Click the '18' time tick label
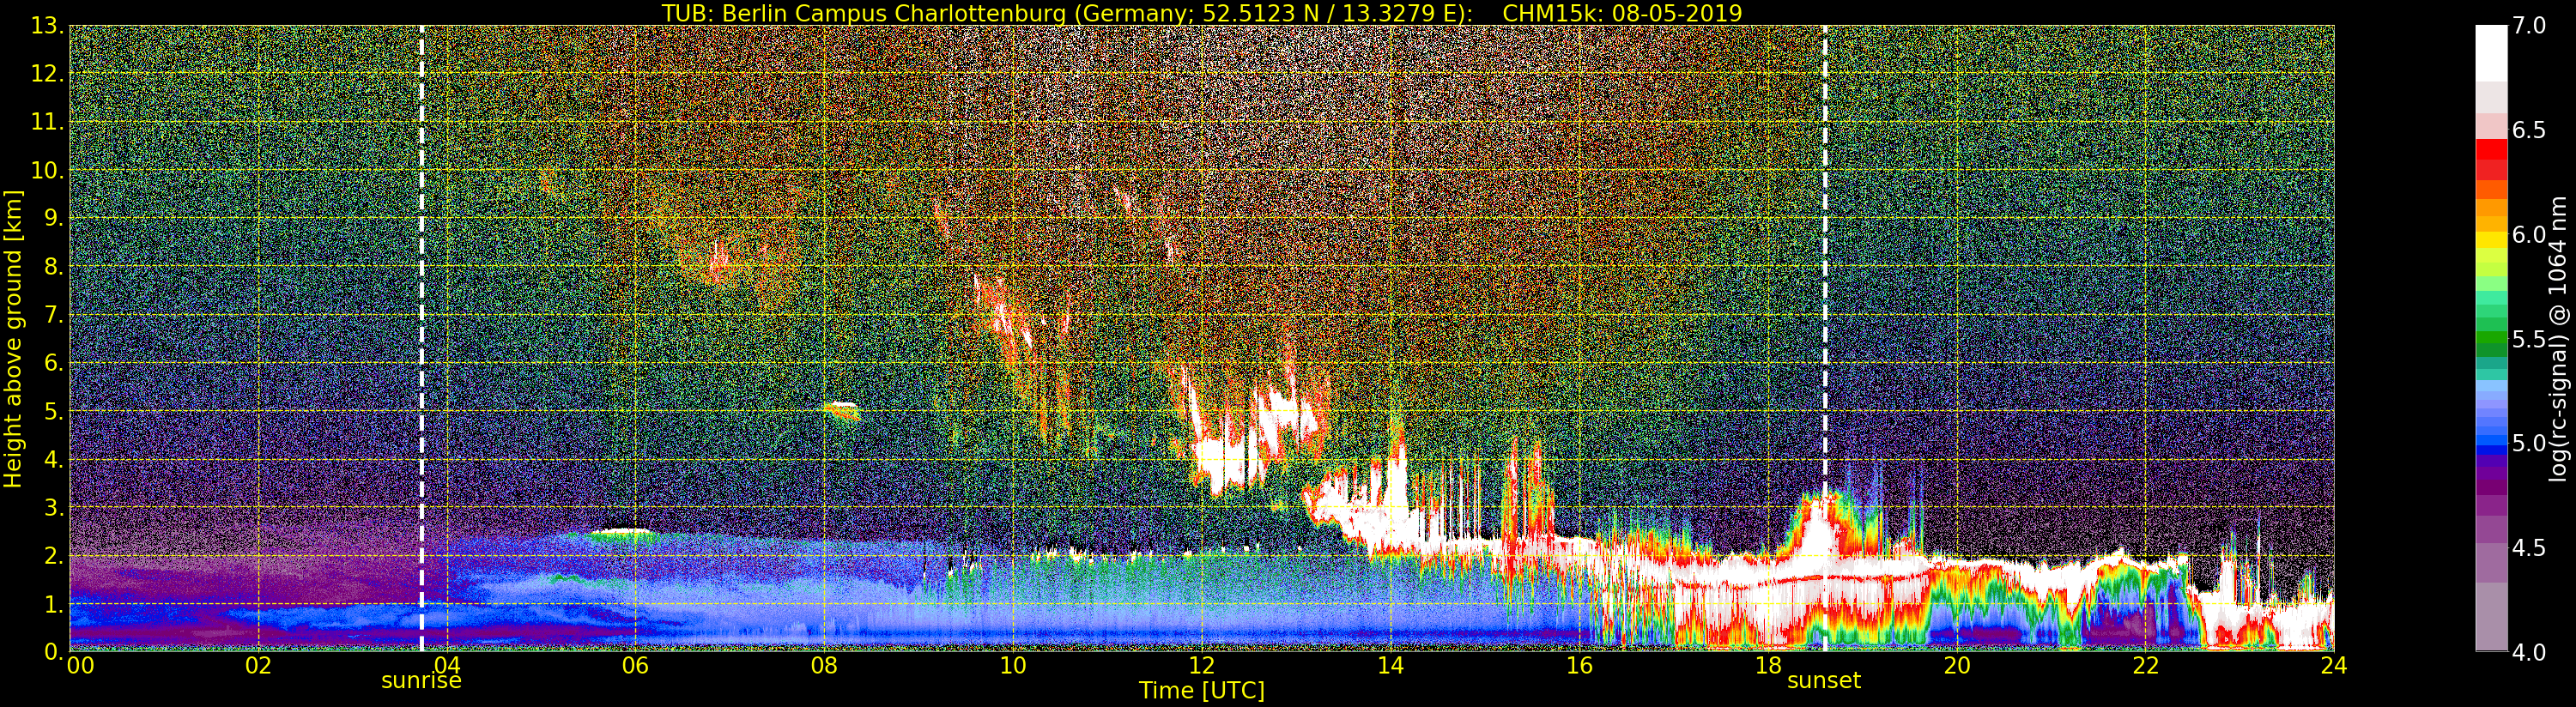Screen dimensions: 2576x707 click(x=1768, y=666)
